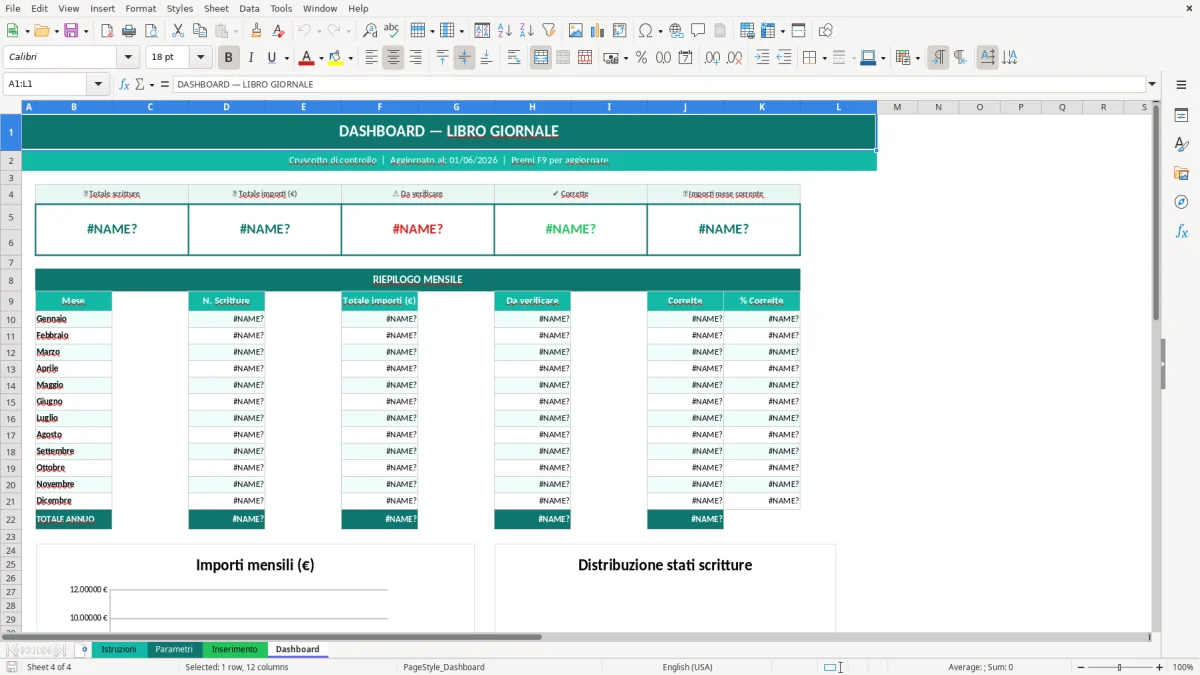Insert an image from toolbar

tap(576, 31)
